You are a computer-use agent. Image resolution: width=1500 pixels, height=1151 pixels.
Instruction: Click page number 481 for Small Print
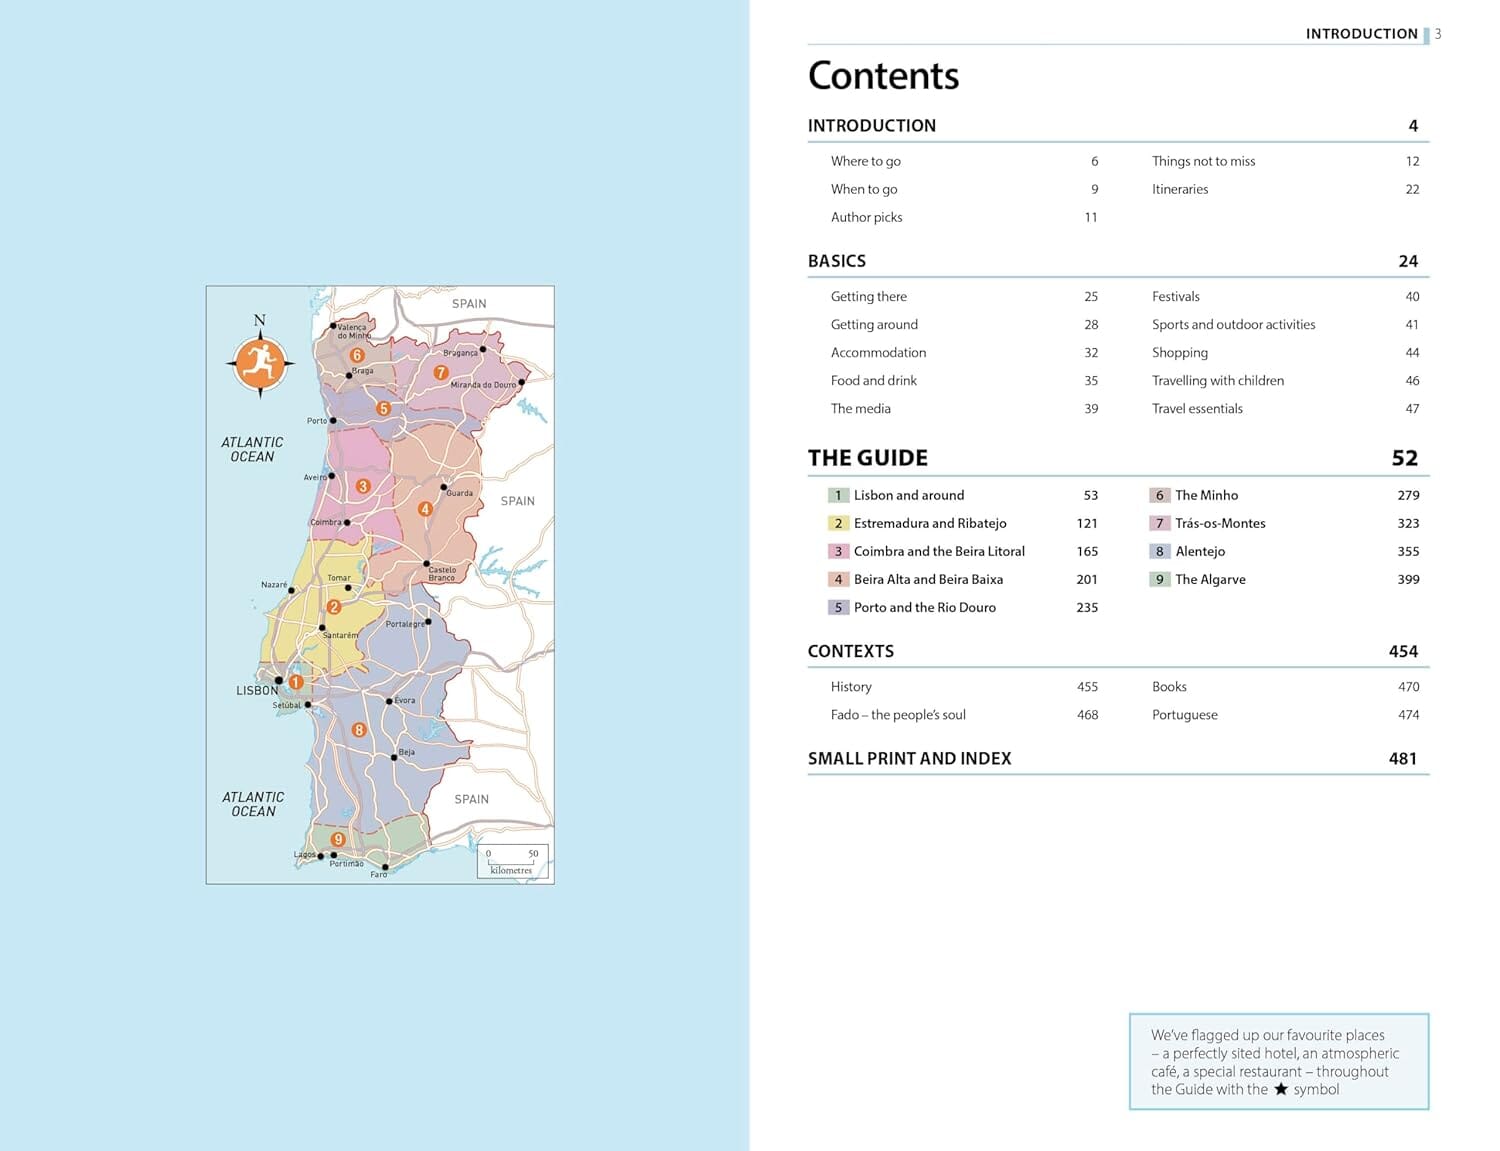(1403, 758)
